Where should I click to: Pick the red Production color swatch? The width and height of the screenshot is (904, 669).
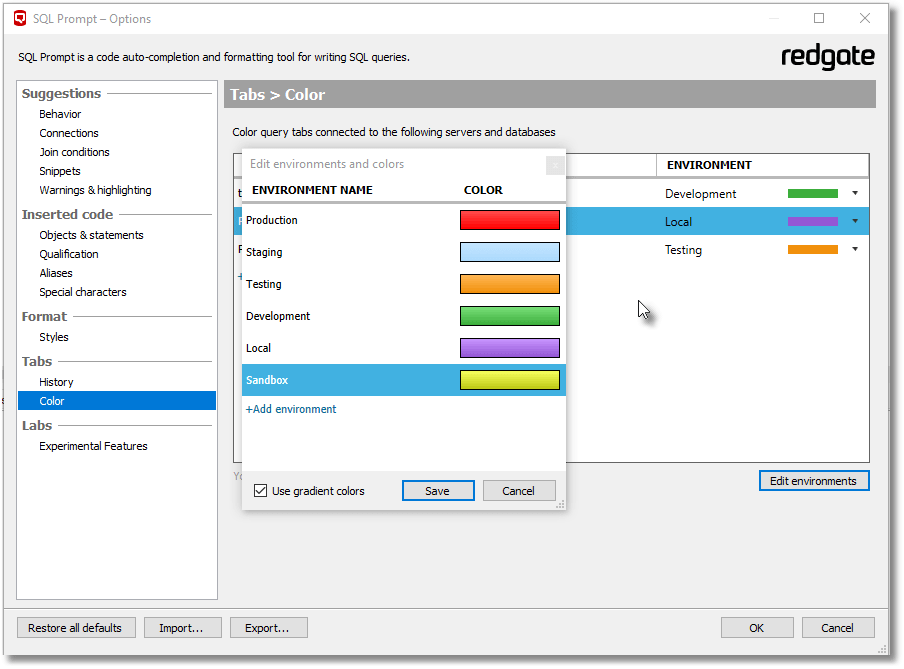click(509, 220)
